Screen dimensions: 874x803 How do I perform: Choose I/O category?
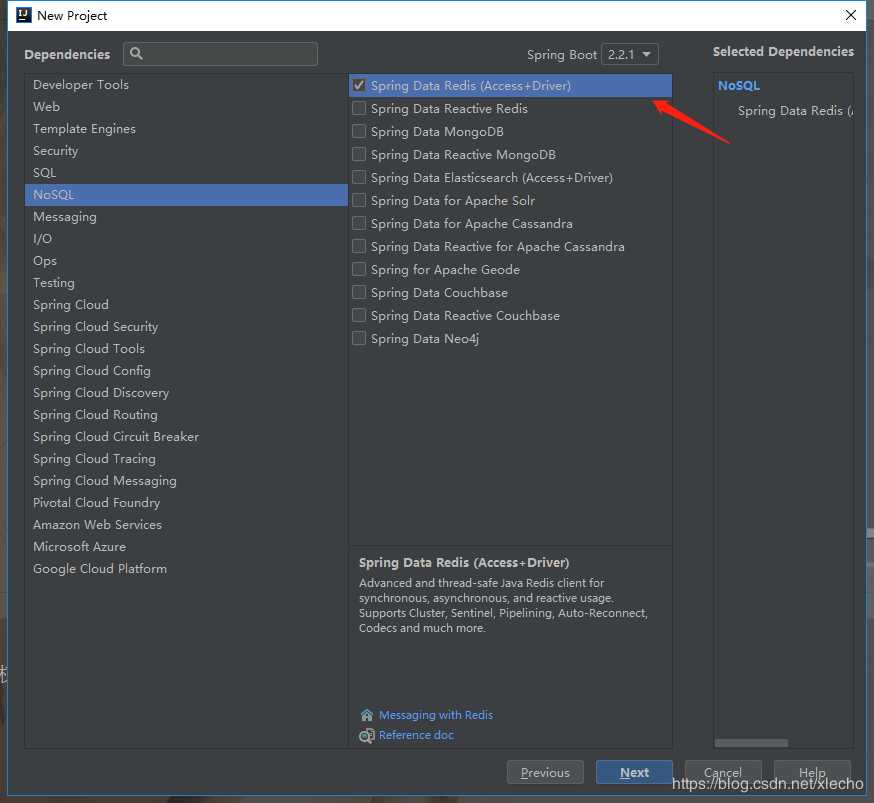coord(186,239)
